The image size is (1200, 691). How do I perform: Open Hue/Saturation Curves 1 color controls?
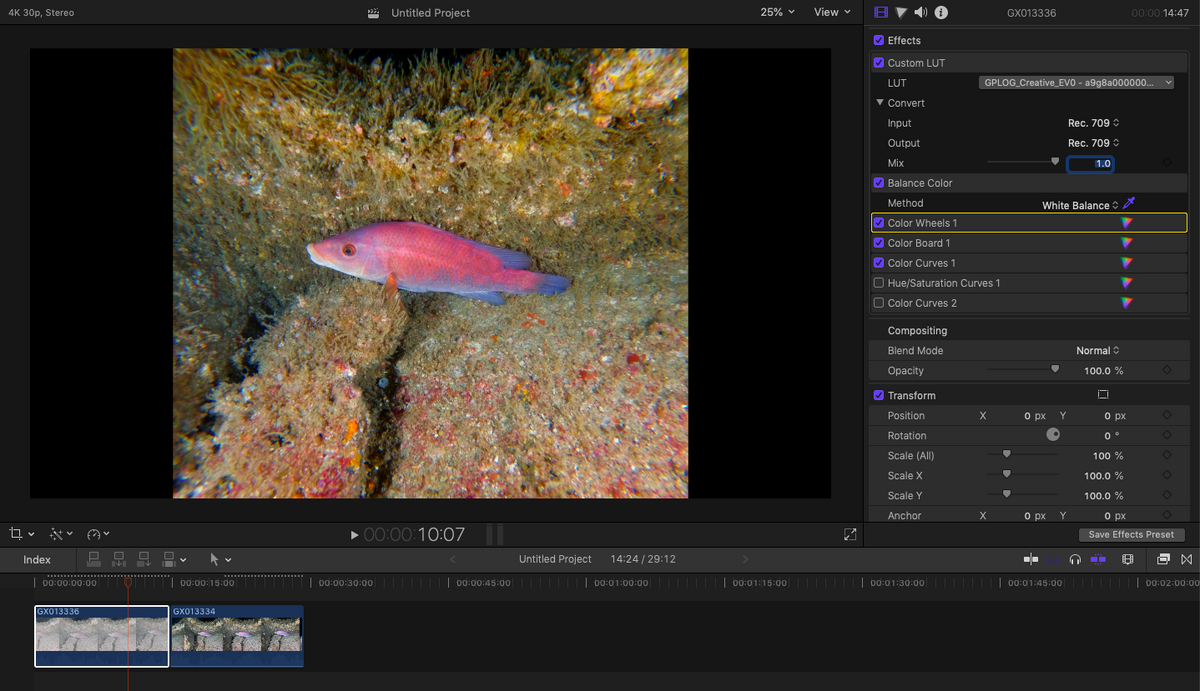click(x=1127, y=283)
